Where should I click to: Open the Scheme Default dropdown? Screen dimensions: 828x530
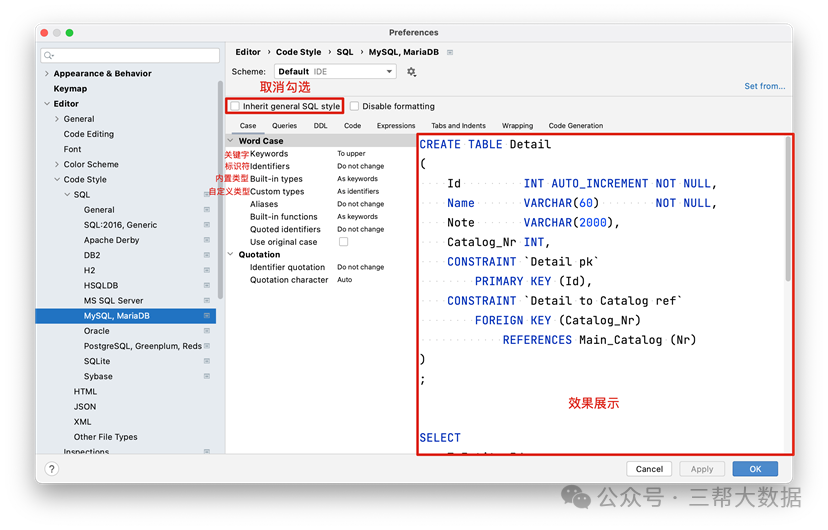(x=335, y=72)
